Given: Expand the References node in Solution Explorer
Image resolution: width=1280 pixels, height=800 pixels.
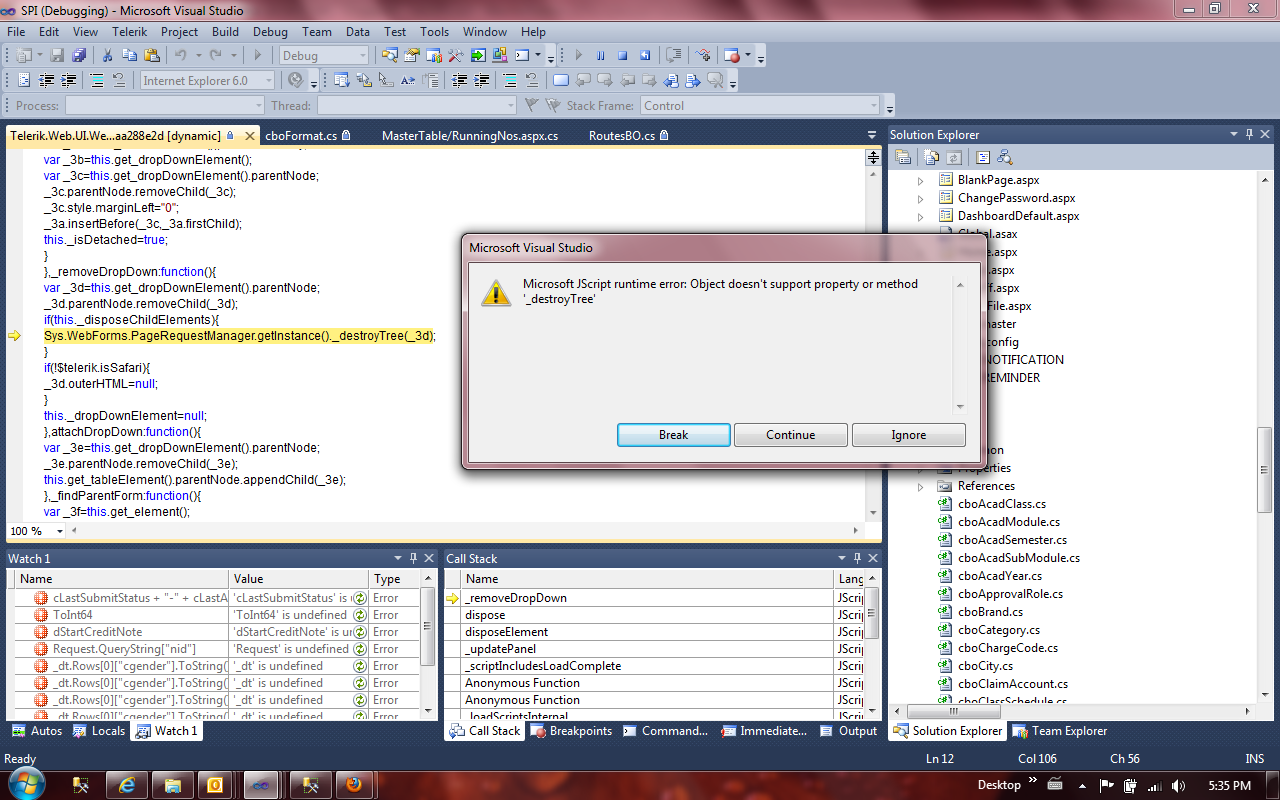Looking at the screenshot, I should tap(921, 486).
